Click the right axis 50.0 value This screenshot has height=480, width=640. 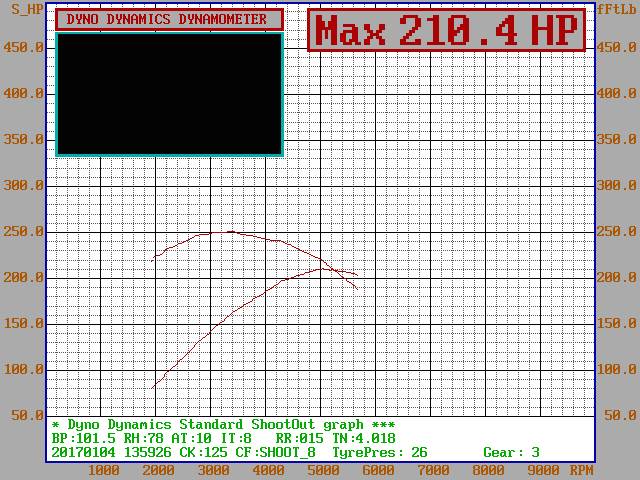(x=620, y=416)
